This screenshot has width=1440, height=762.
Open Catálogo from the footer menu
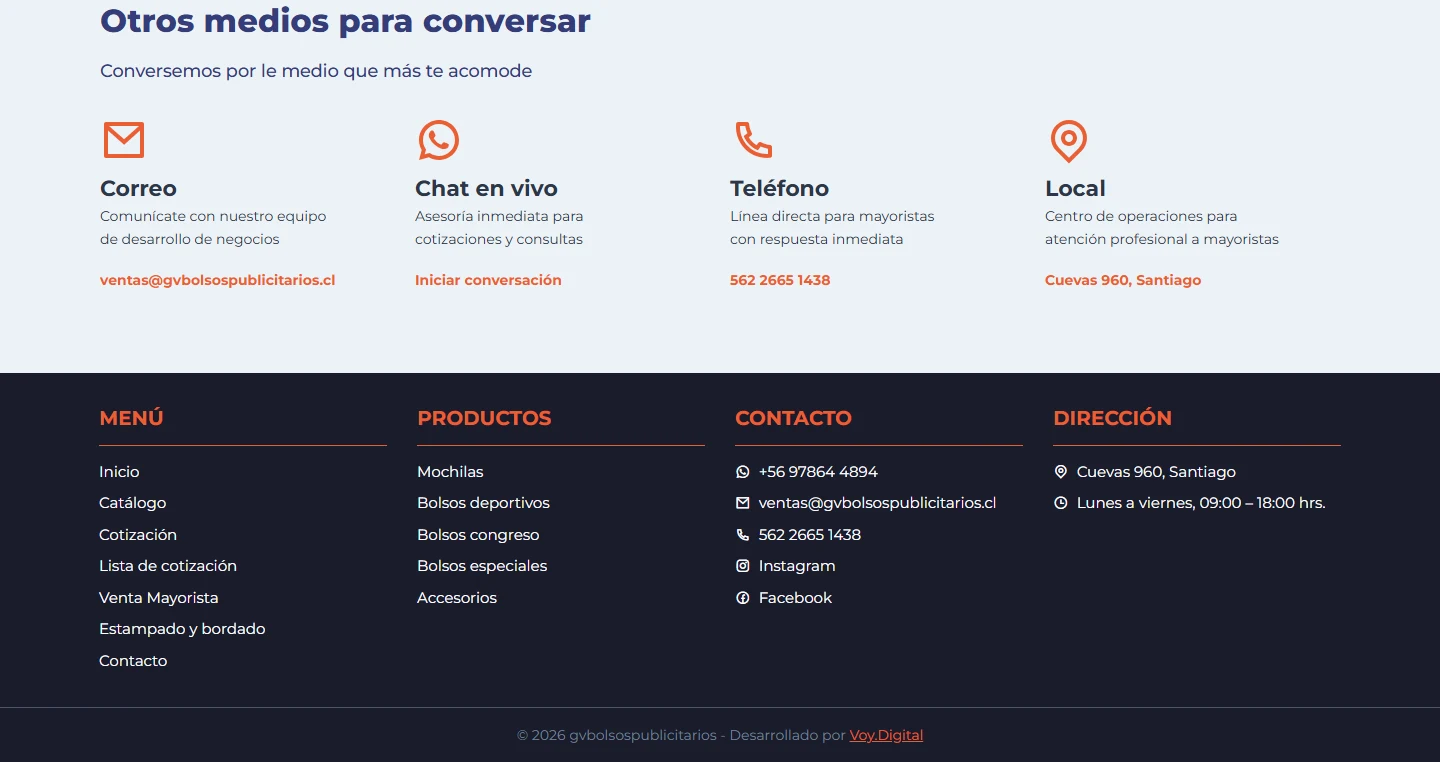click(x=132, y=503)
